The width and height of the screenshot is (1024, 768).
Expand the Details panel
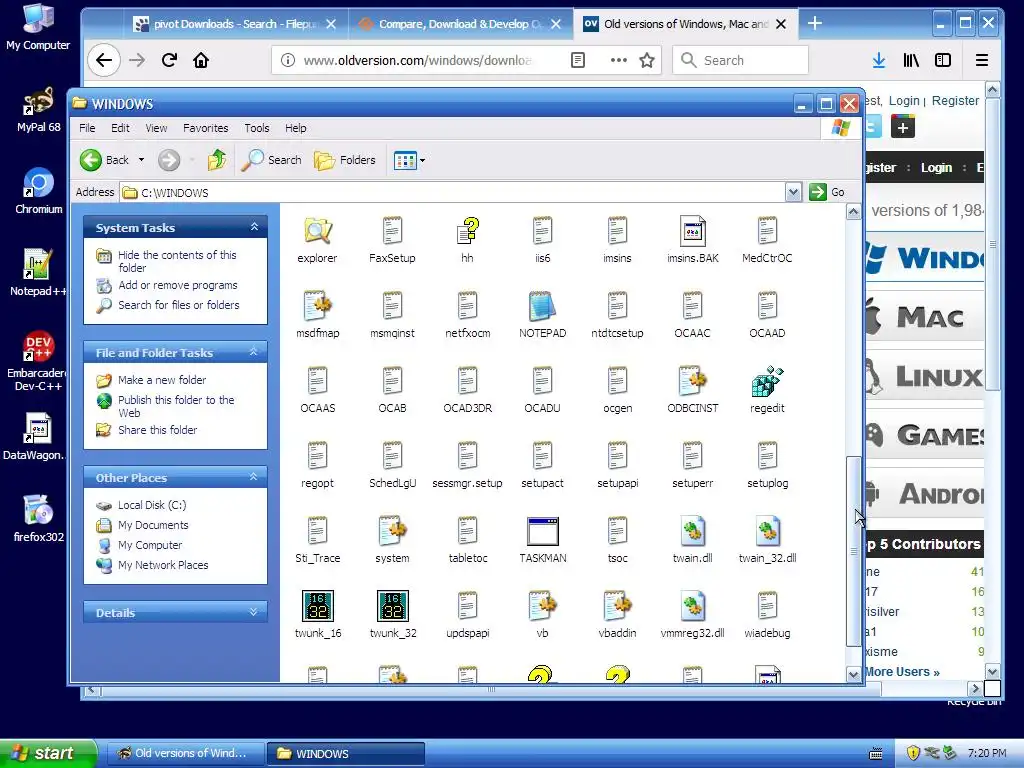254,613
